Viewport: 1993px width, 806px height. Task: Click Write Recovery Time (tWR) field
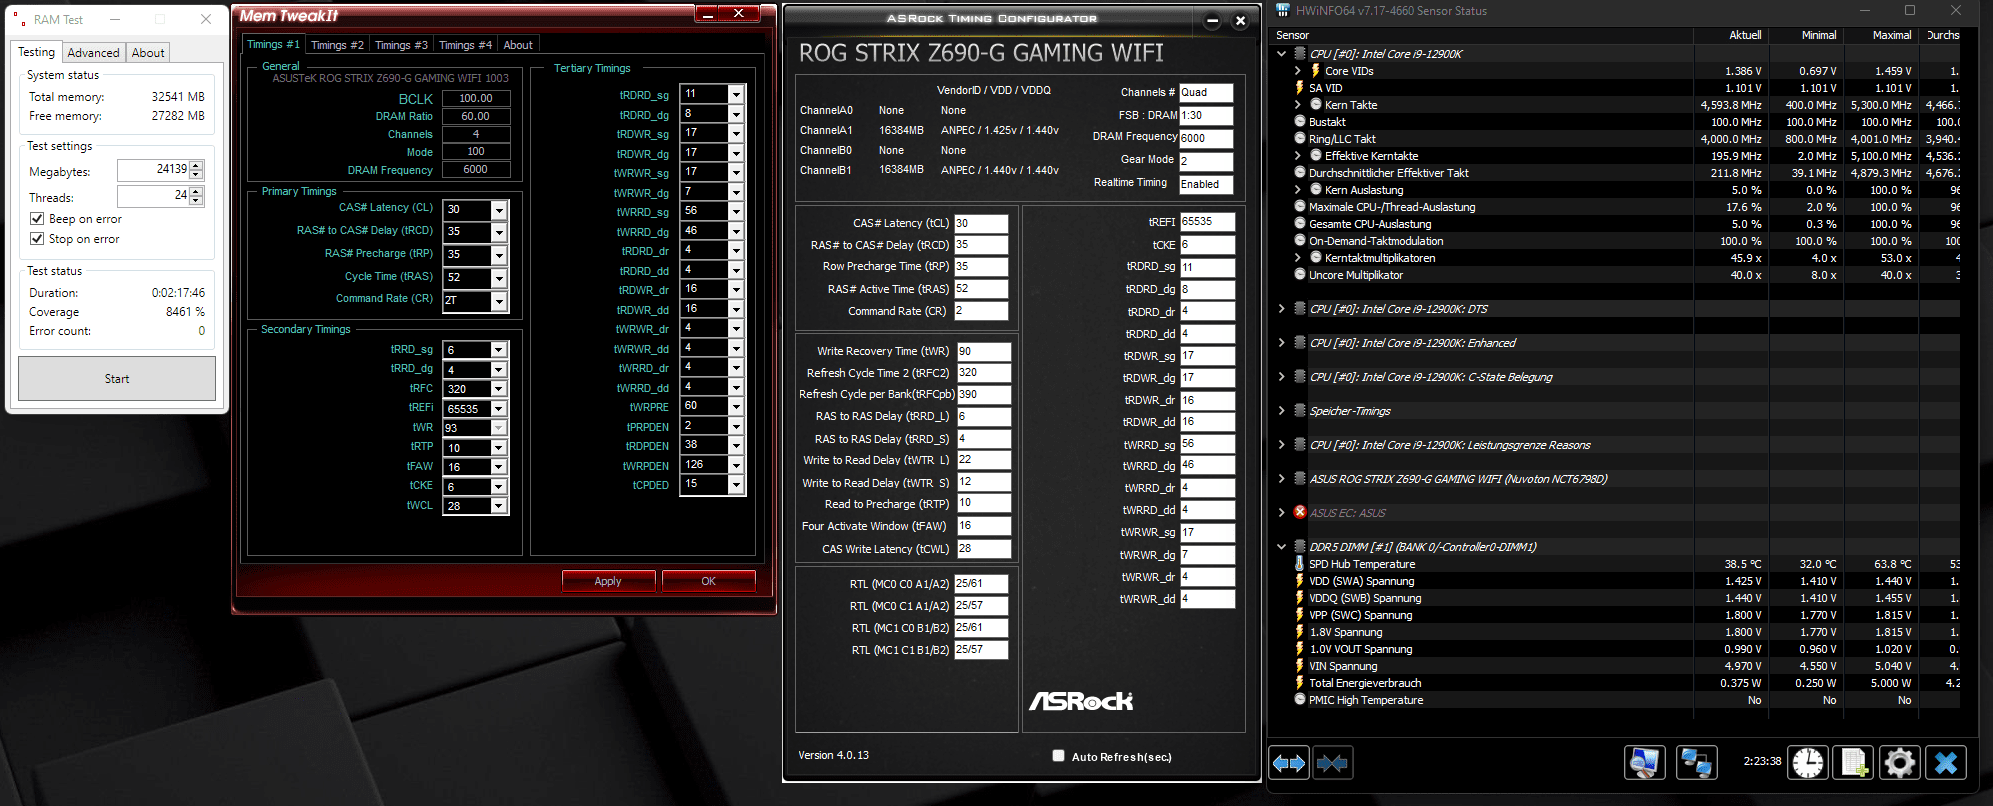(x=983, y=351)
